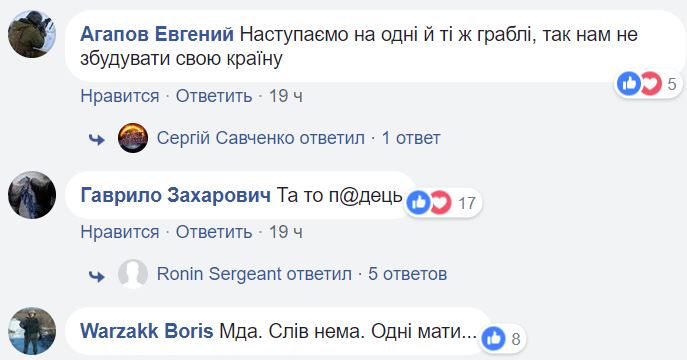Like Агапов Евгений's comment via Нравится
Screen dimensions: 687x360
120,96
